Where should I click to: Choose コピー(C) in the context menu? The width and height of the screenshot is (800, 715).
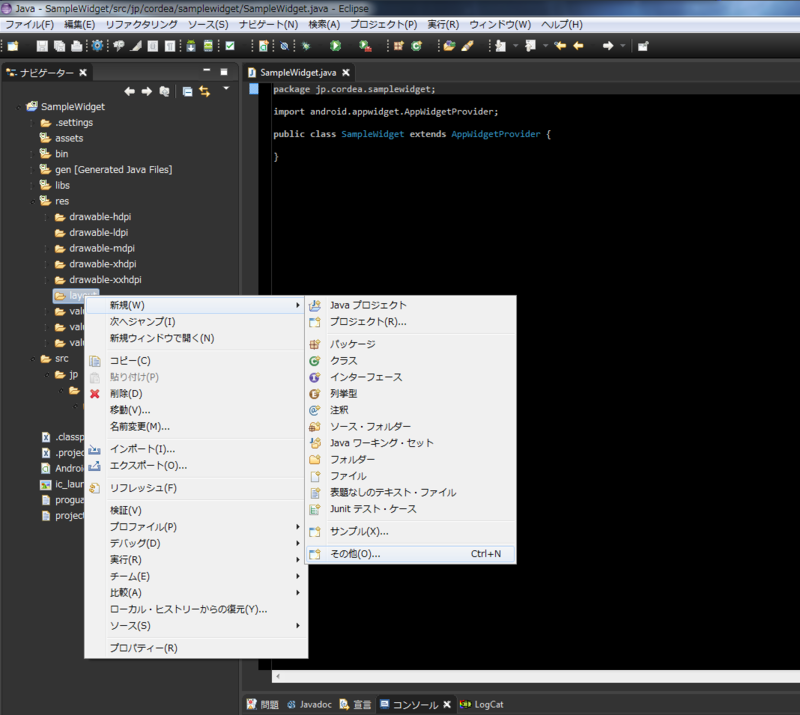coord(196,361)
